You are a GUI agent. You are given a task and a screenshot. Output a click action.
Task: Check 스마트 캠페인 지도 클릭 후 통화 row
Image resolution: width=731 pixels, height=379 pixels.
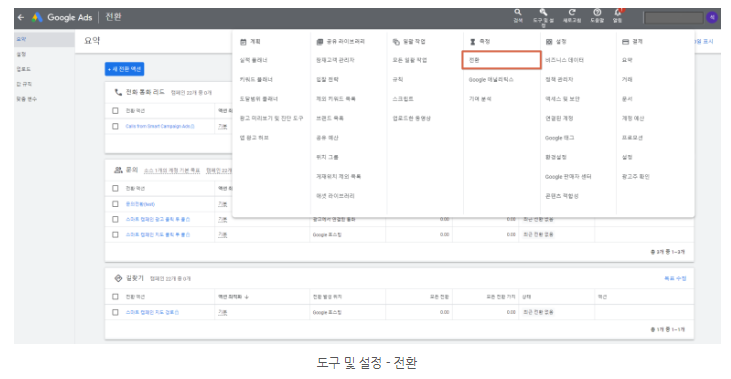115,235
